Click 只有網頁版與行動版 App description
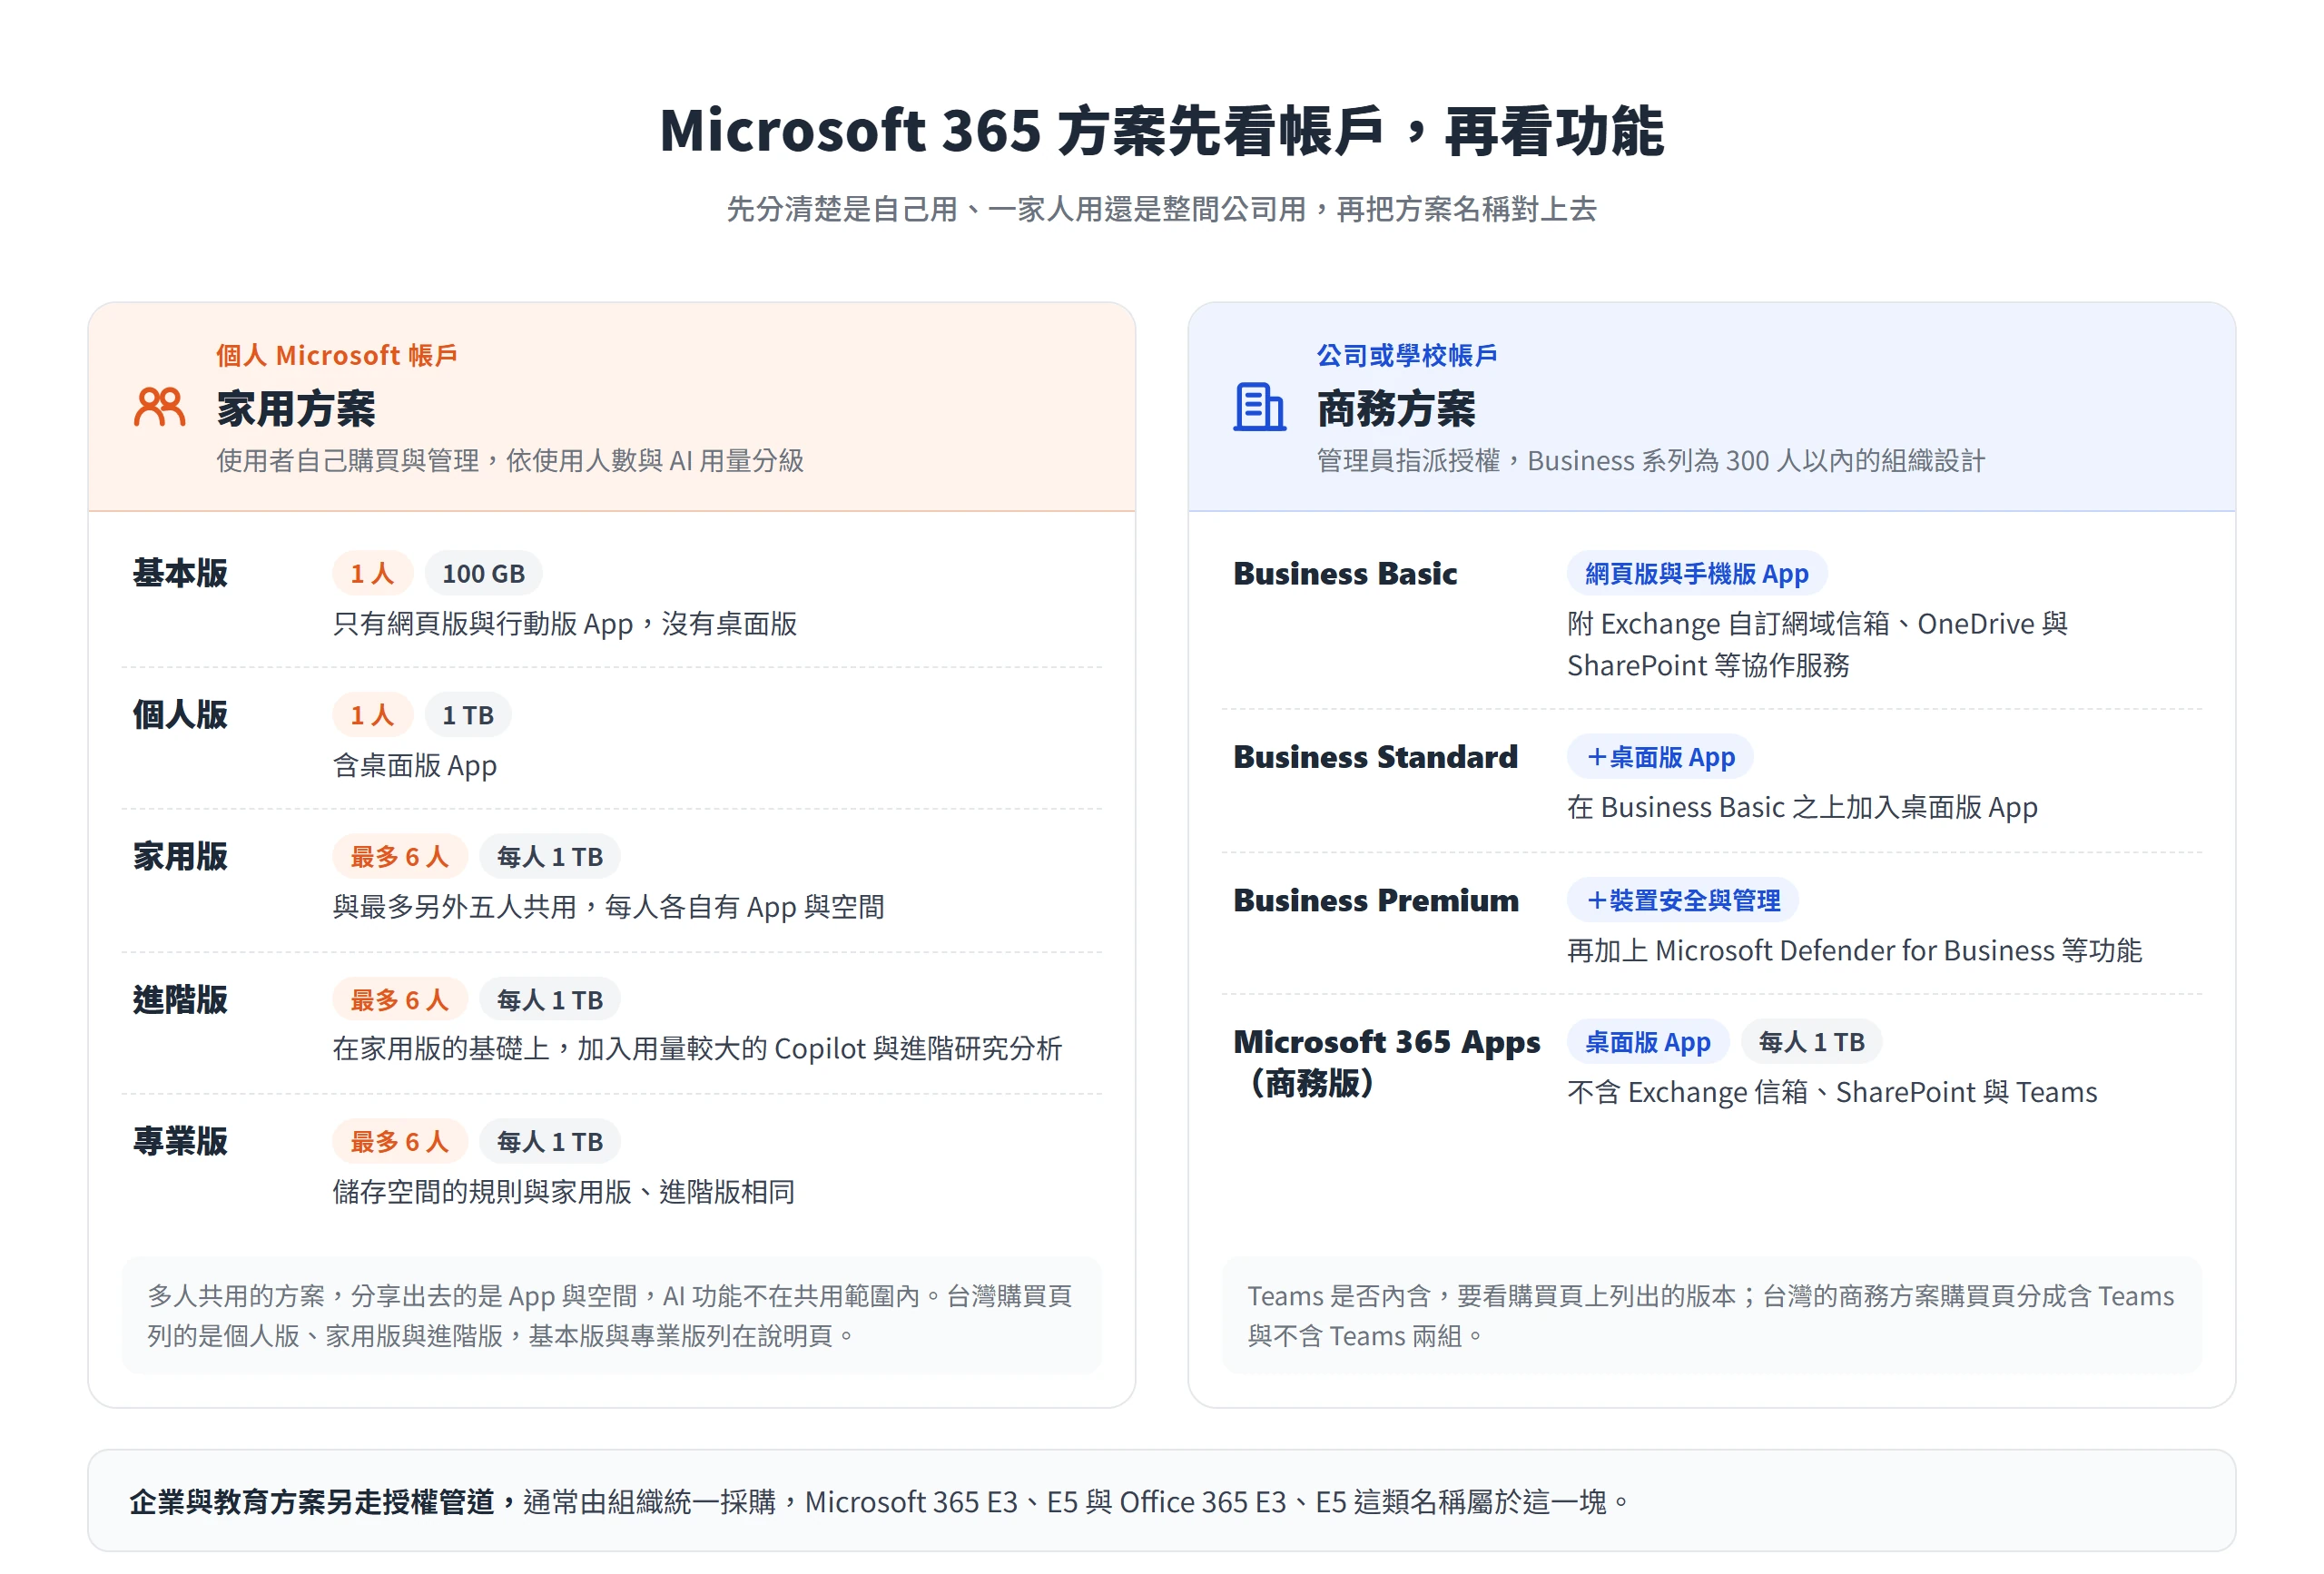 (565, 623)
